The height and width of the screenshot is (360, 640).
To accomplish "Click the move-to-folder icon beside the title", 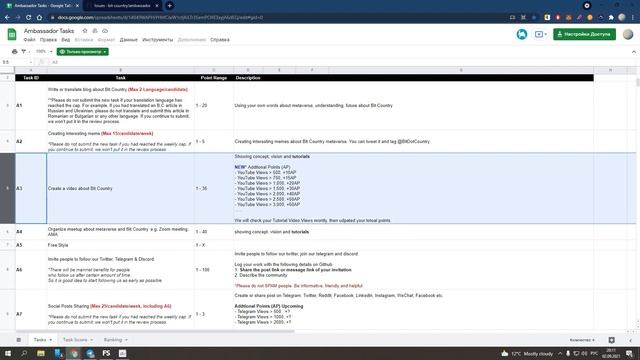I will tap(95, 31).
